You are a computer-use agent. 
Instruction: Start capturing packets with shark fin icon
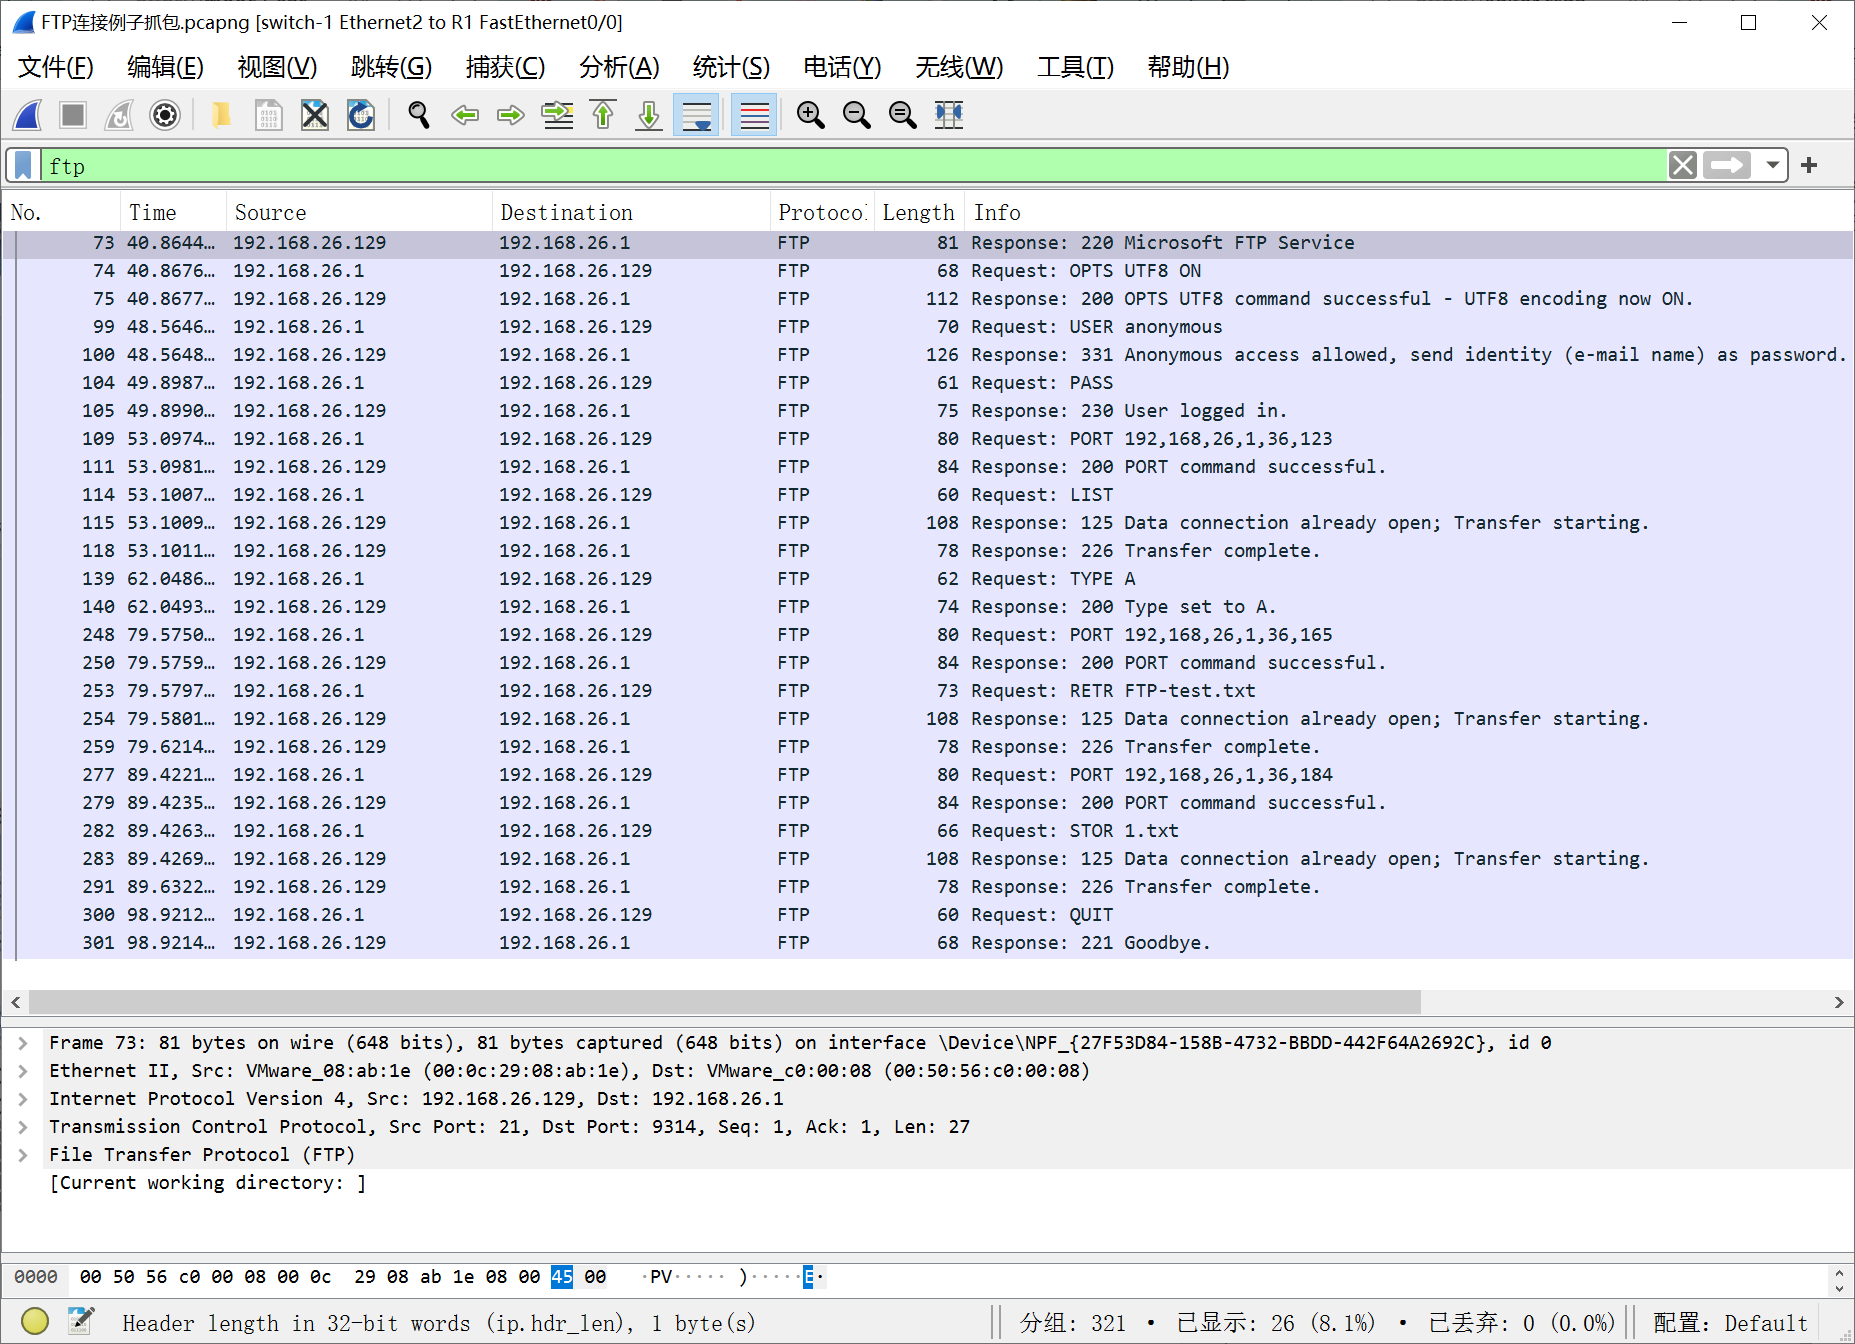pos(28,115)
